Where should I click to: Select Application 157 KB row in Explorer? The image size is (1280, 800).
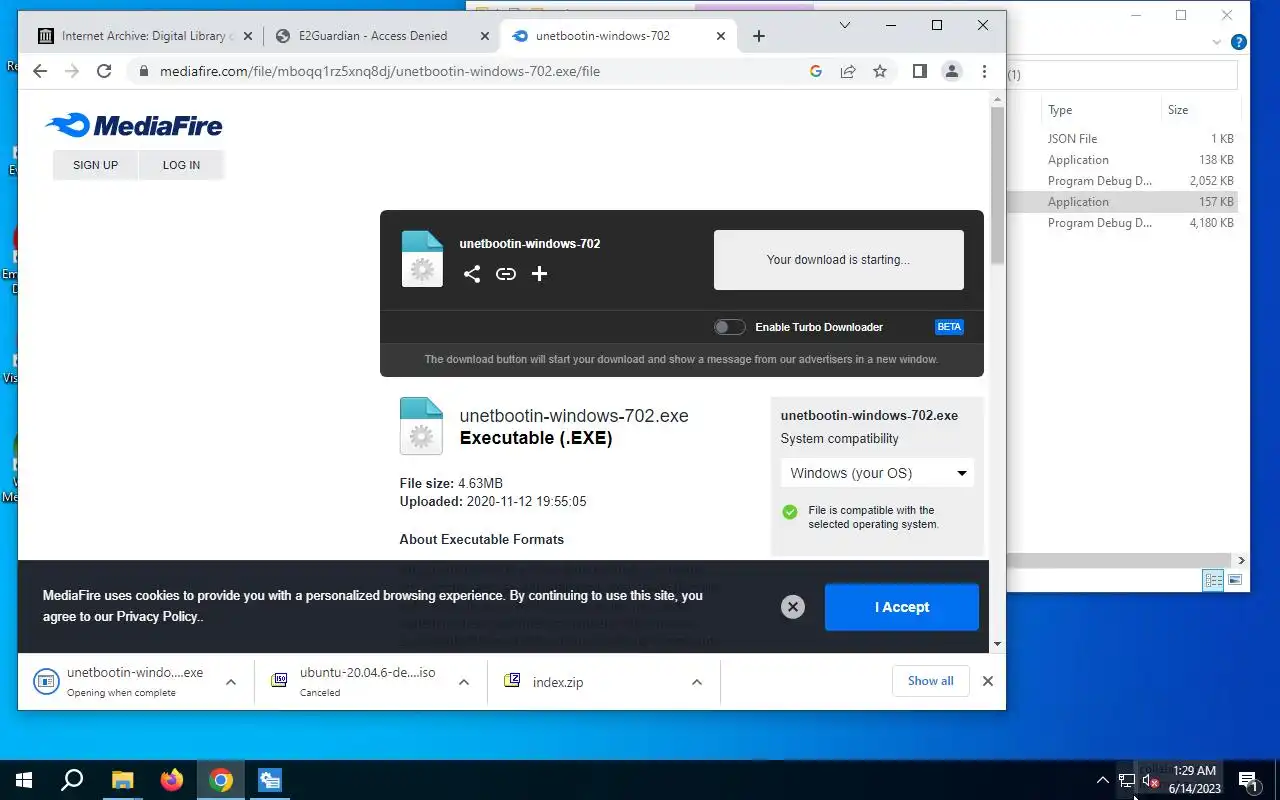click(x=1123, y=202)
